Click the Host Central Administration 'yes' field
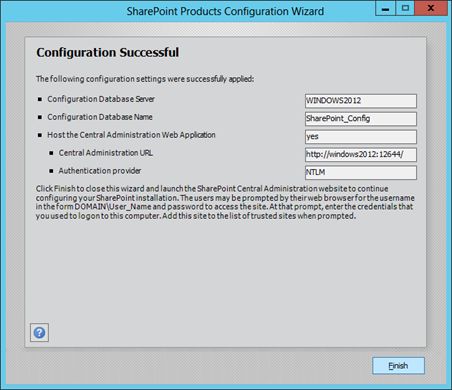This screenshot has width=452, height=390. pyautogui.click(x=361, y=137)
